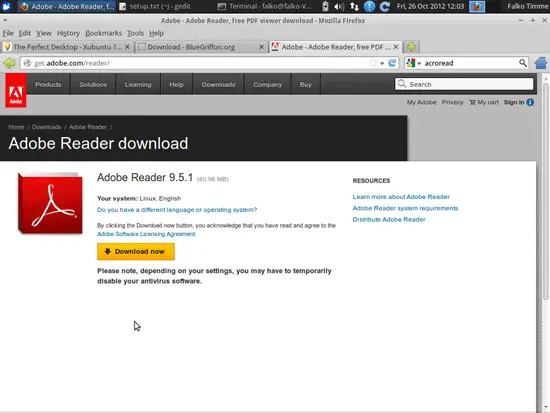Click the update refresh icon in the top panel
The image size is (550, 413).
tap(385, 6)
